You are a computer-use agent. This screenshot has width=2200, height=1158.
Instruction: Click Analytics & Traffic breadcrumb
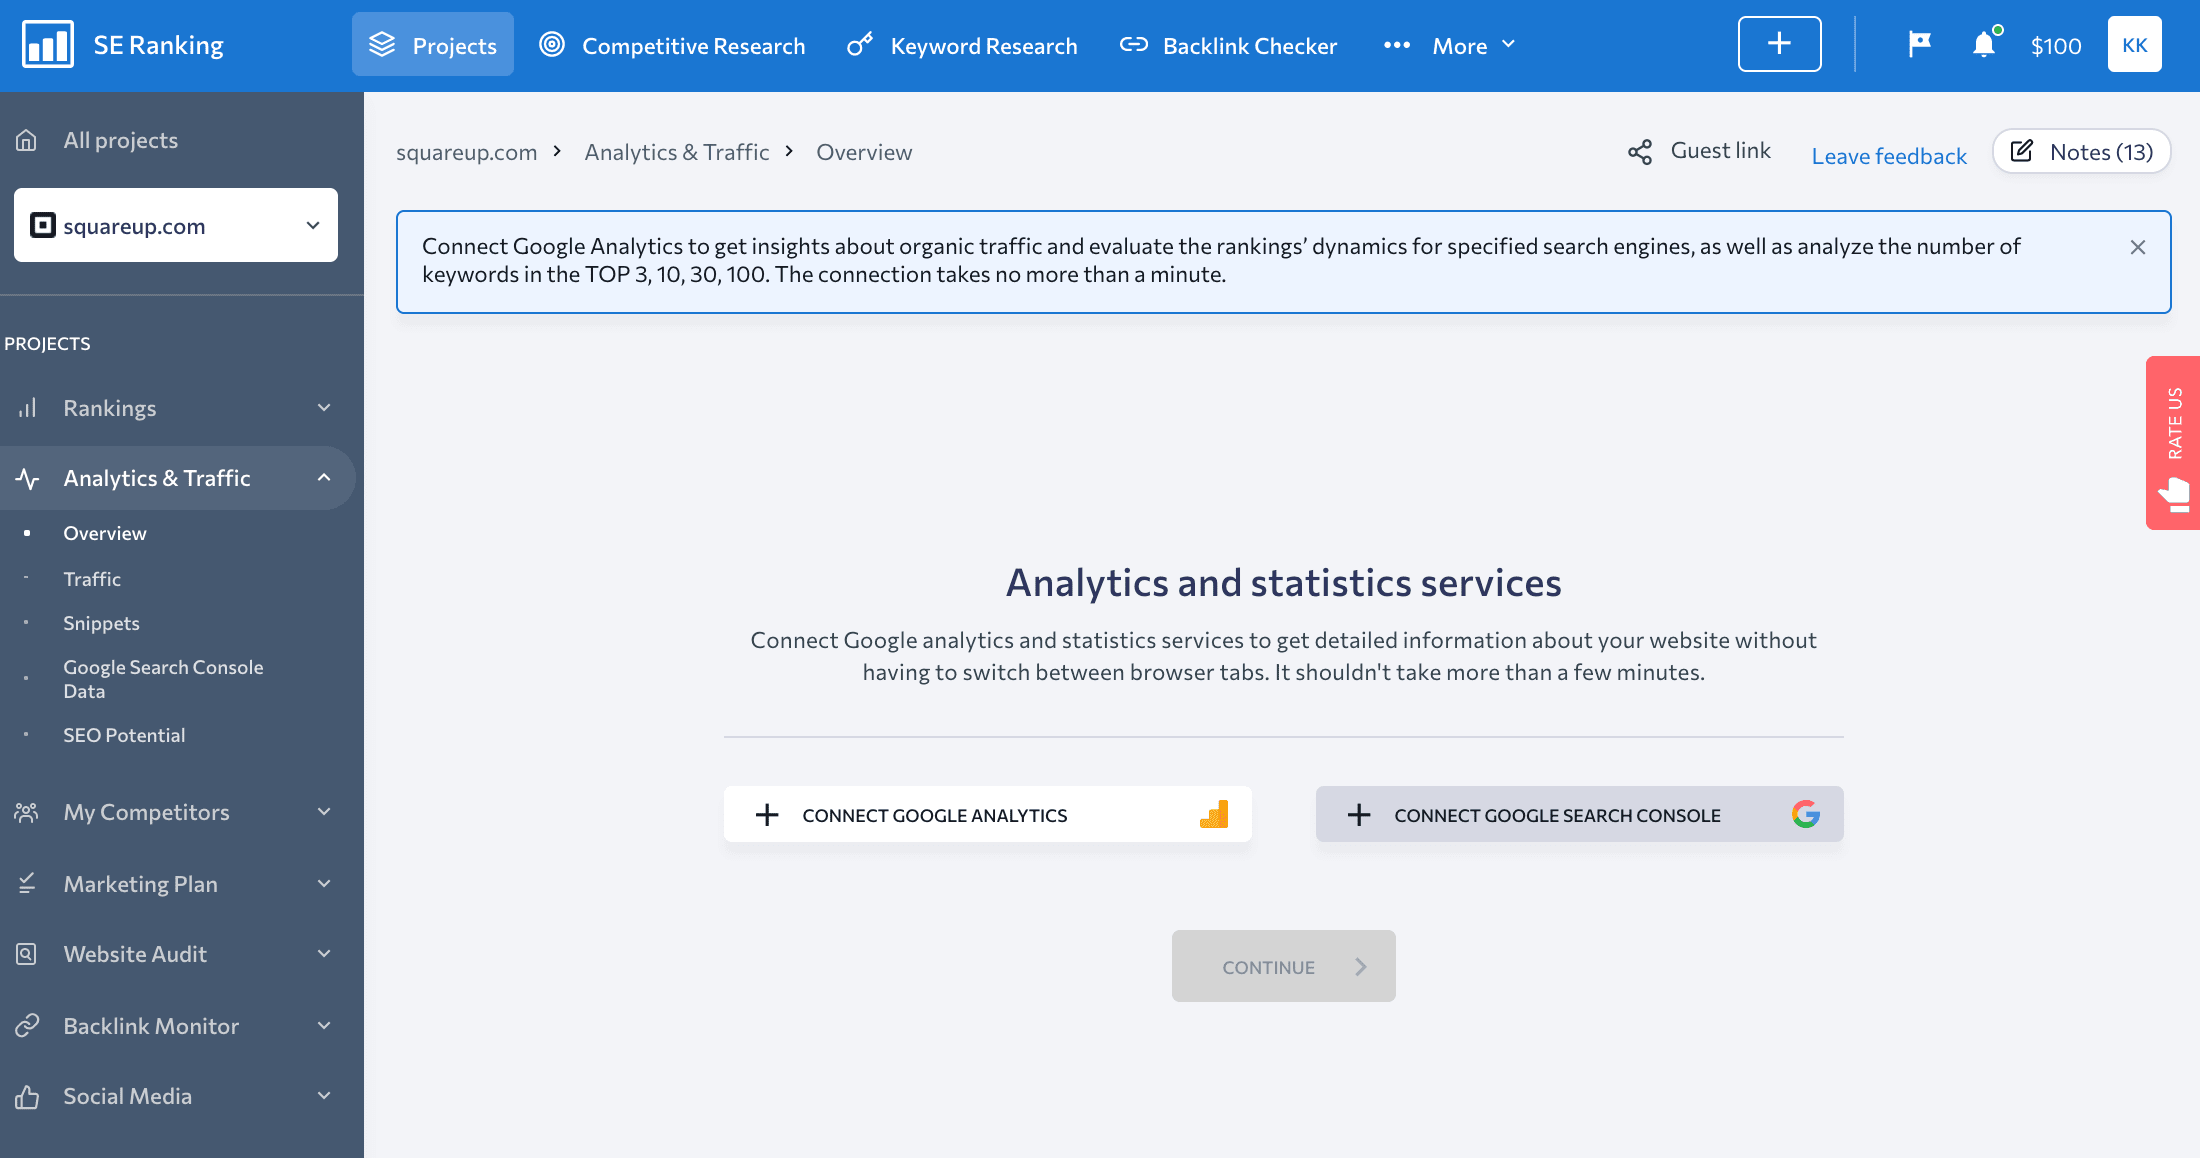677,152
